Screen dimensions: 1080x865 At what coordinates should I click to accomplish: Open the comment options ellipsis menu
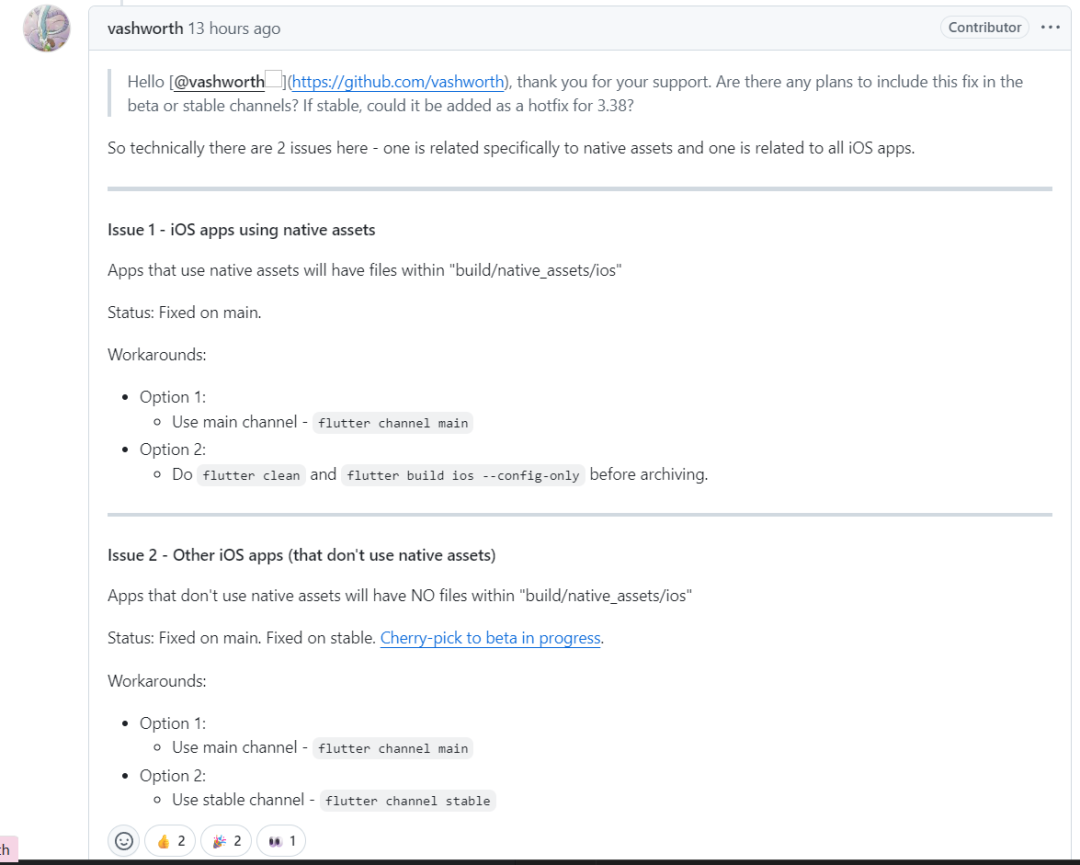click(x=1050, y=27)
